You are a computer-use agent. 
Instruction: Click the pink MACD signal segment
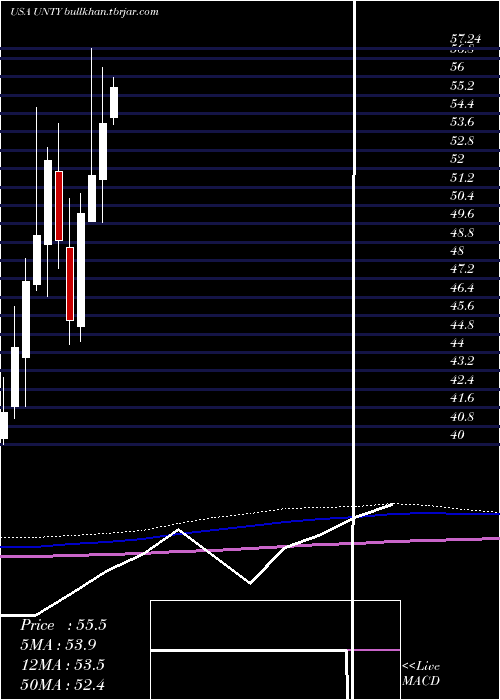(374, 650)
